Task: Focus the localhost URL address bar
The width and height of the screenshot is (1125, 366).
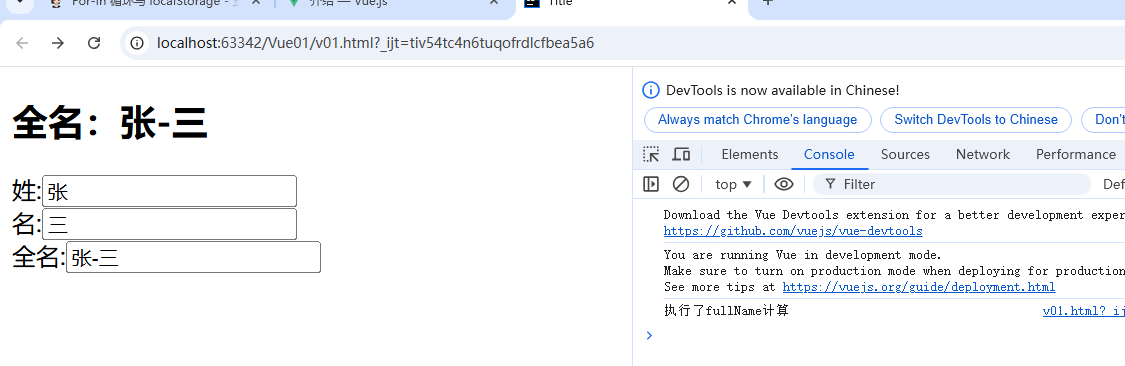Action: [x=375, y=43]
